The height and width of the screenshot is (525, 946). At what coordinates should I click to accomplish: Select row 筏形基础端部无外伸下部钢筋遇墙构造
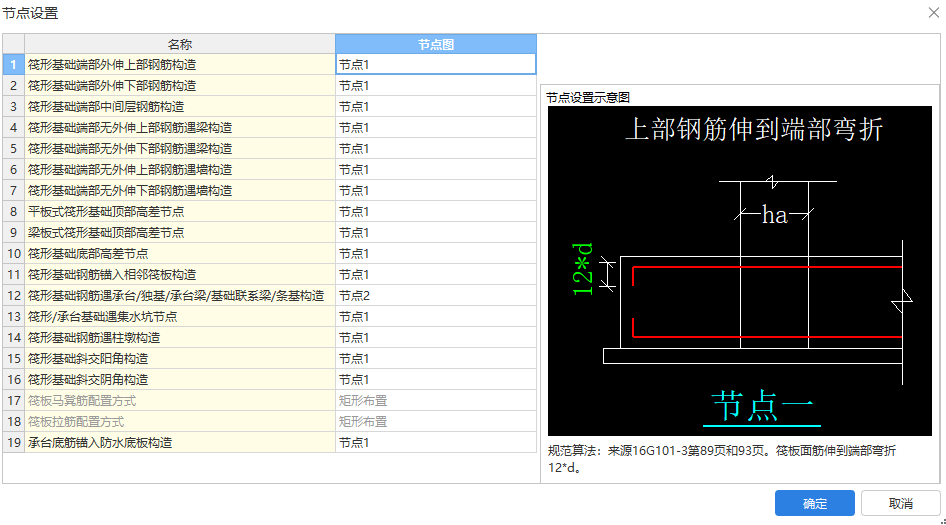coord(180,191)
